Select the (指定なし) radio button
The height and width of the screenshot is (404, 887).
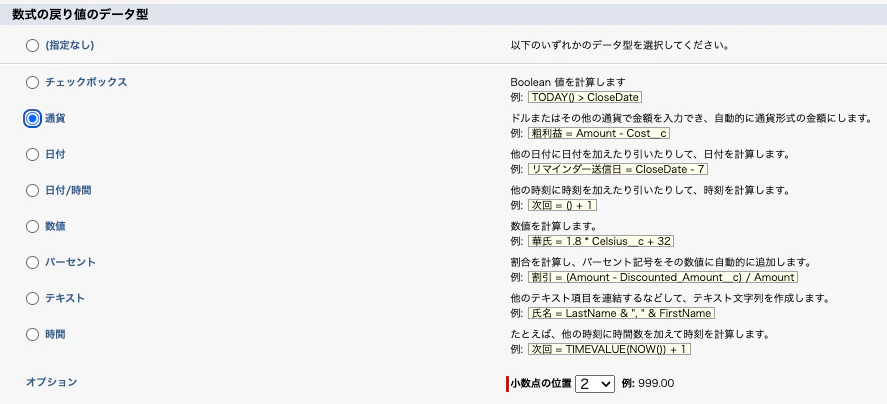pyautogui.click(x=32, y=46)
